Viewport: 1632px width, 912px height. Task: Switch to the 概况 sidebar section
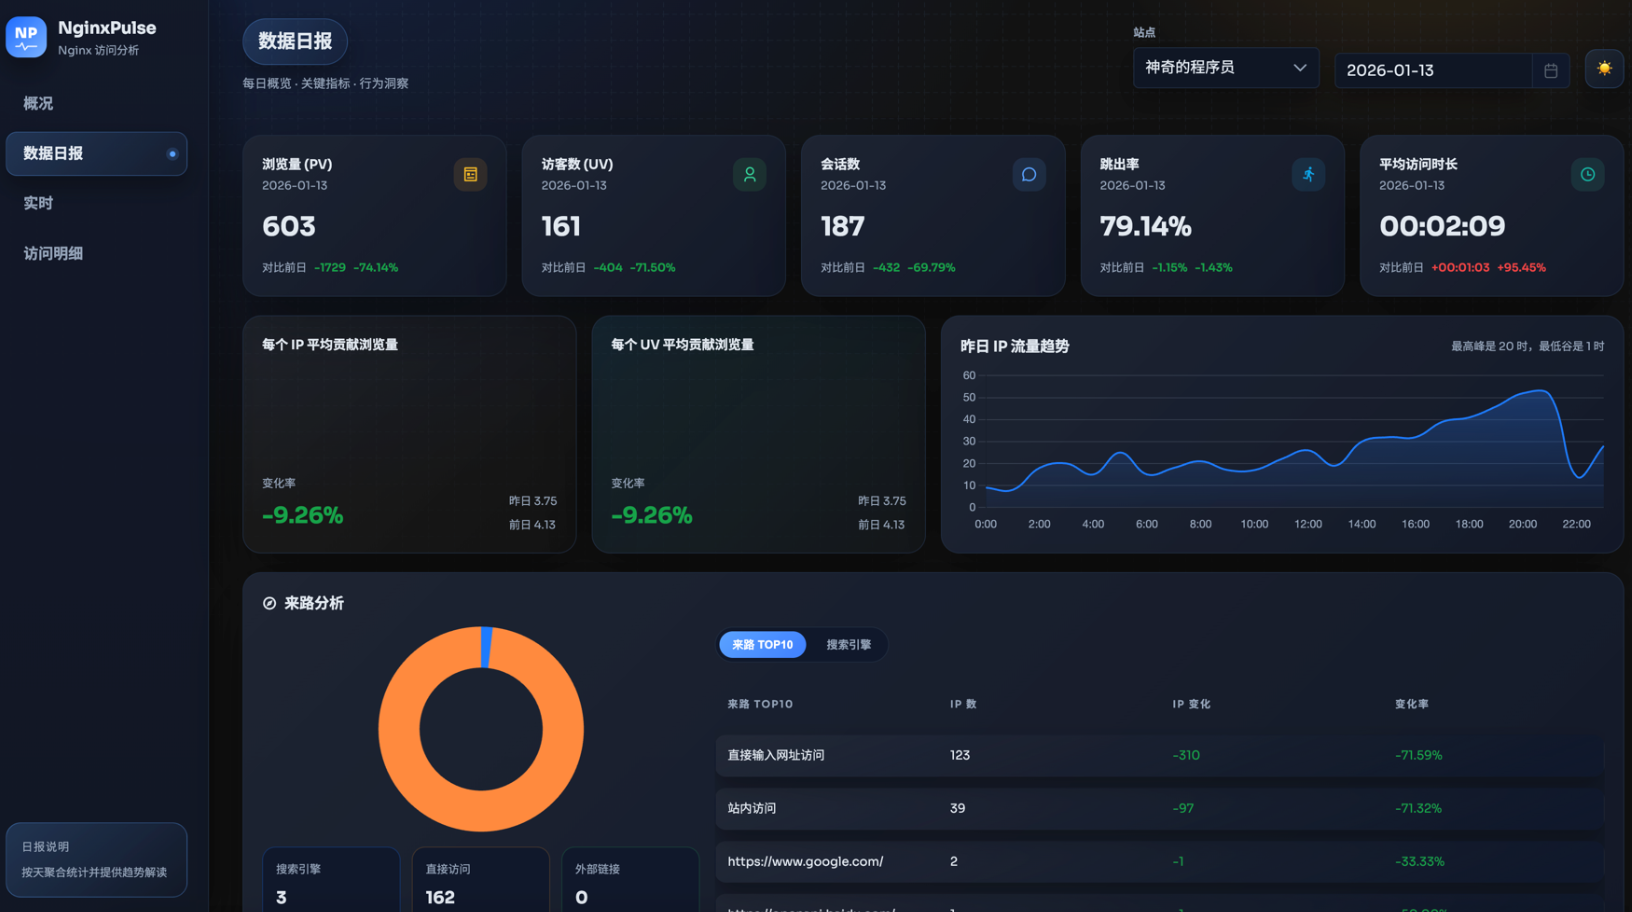pos(38,103)
